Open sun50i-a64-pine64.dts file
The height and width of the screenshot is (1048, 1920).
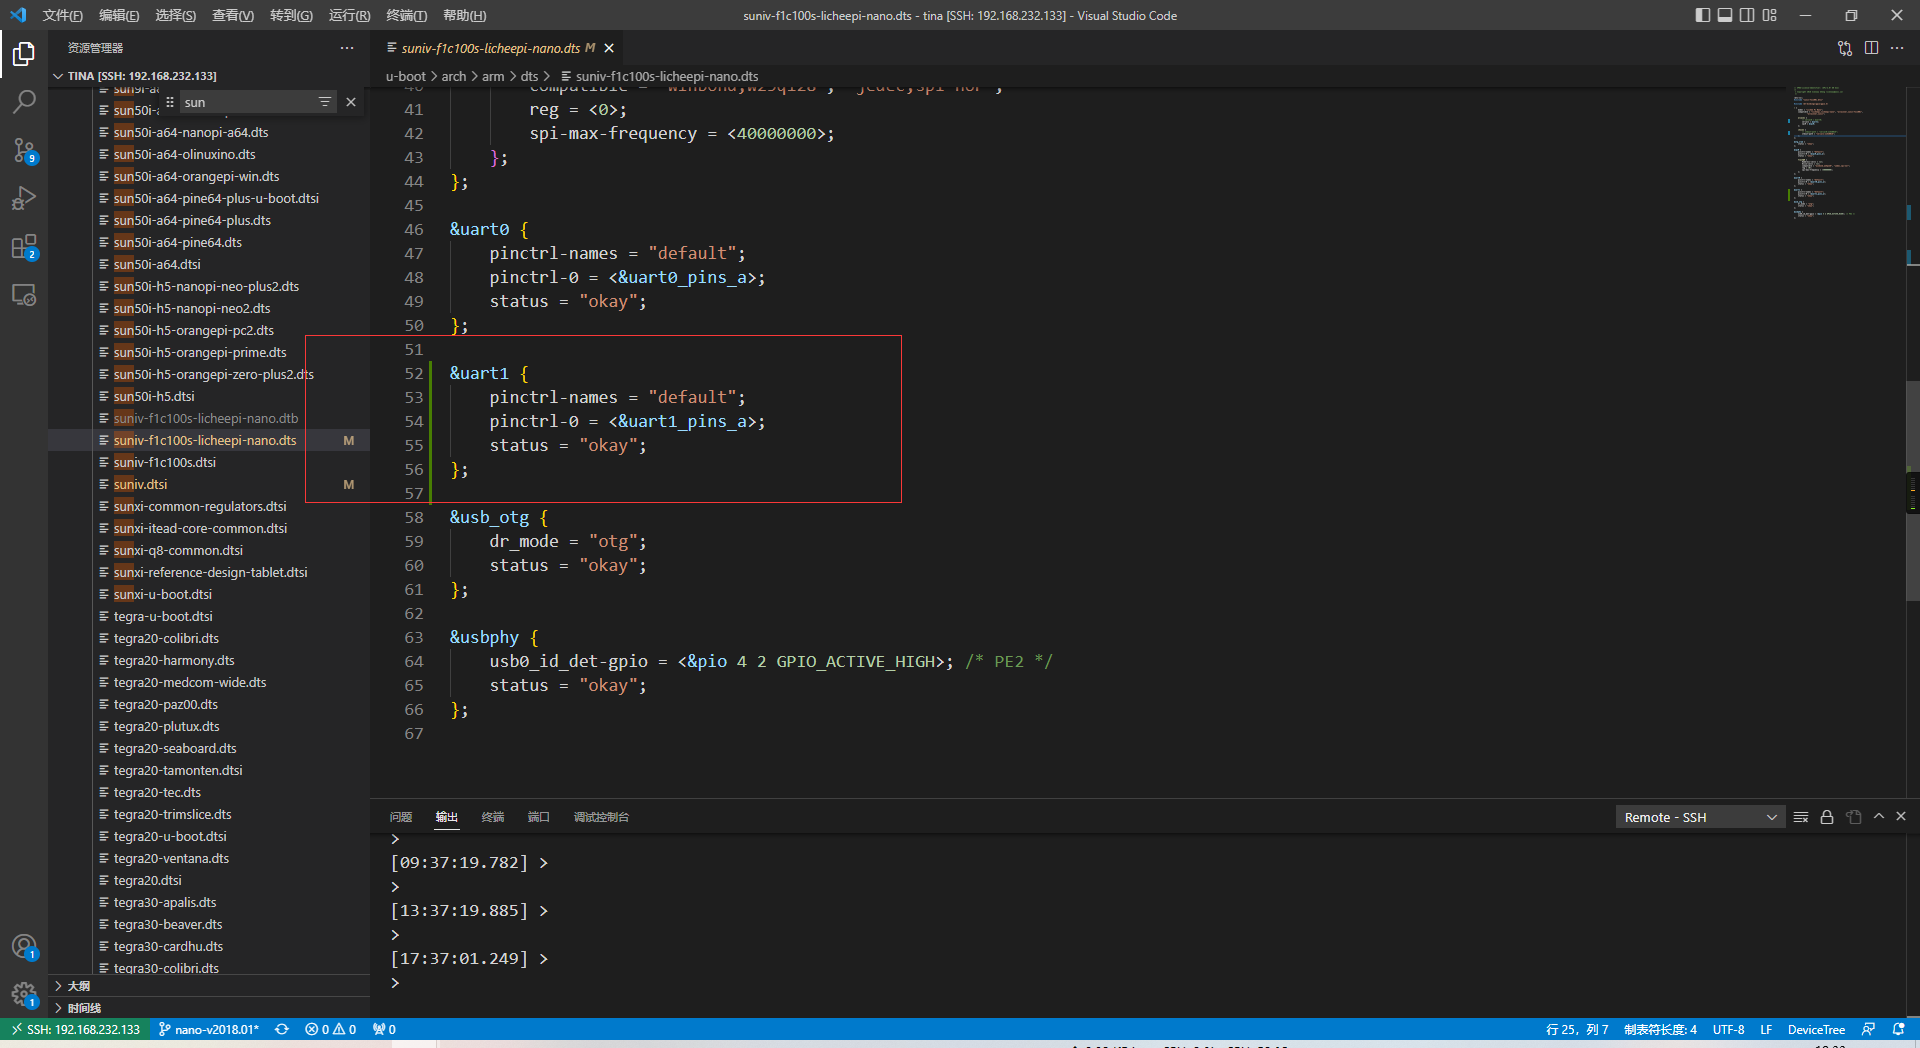[x=177, y=242]
